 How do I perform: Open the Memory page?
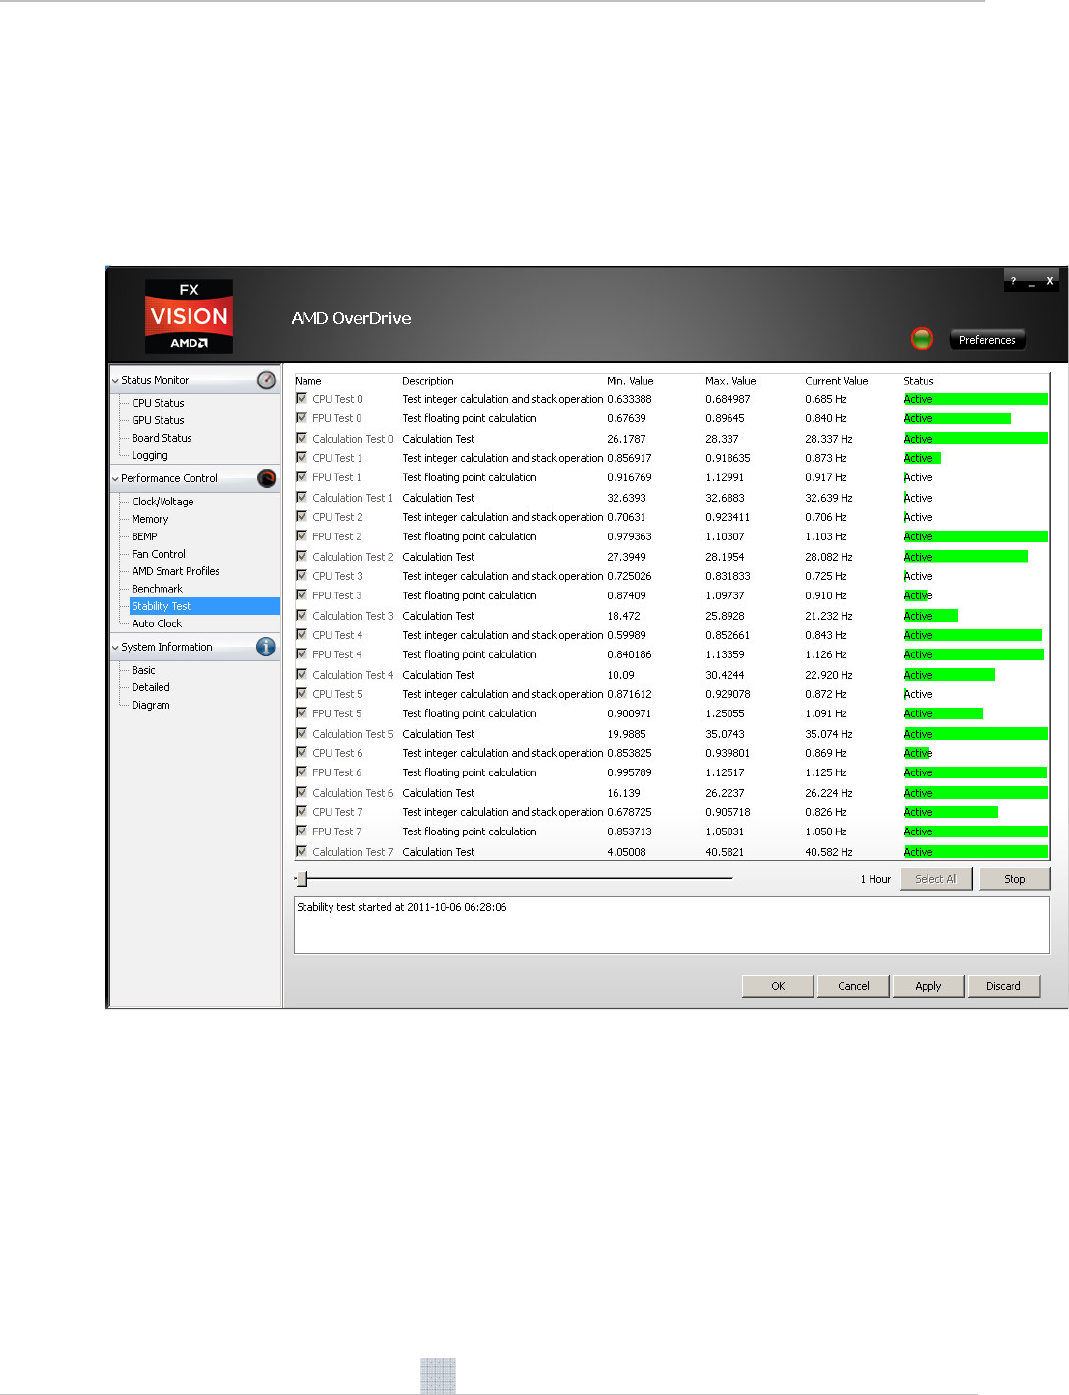[150, 519]
